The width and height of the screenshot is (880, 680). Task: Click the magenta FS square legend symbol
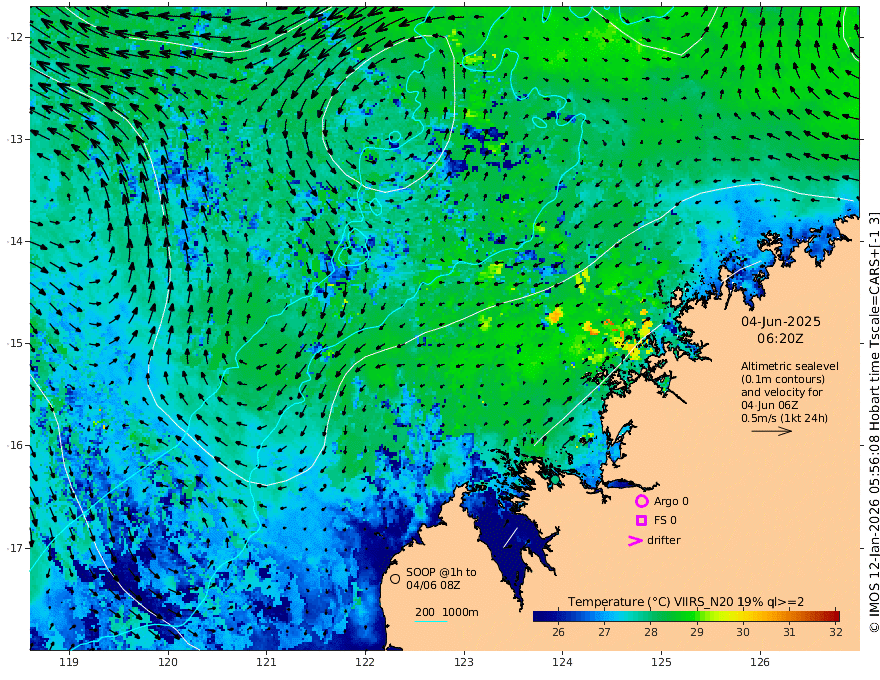pyautogui.click(x=641, y=521)
